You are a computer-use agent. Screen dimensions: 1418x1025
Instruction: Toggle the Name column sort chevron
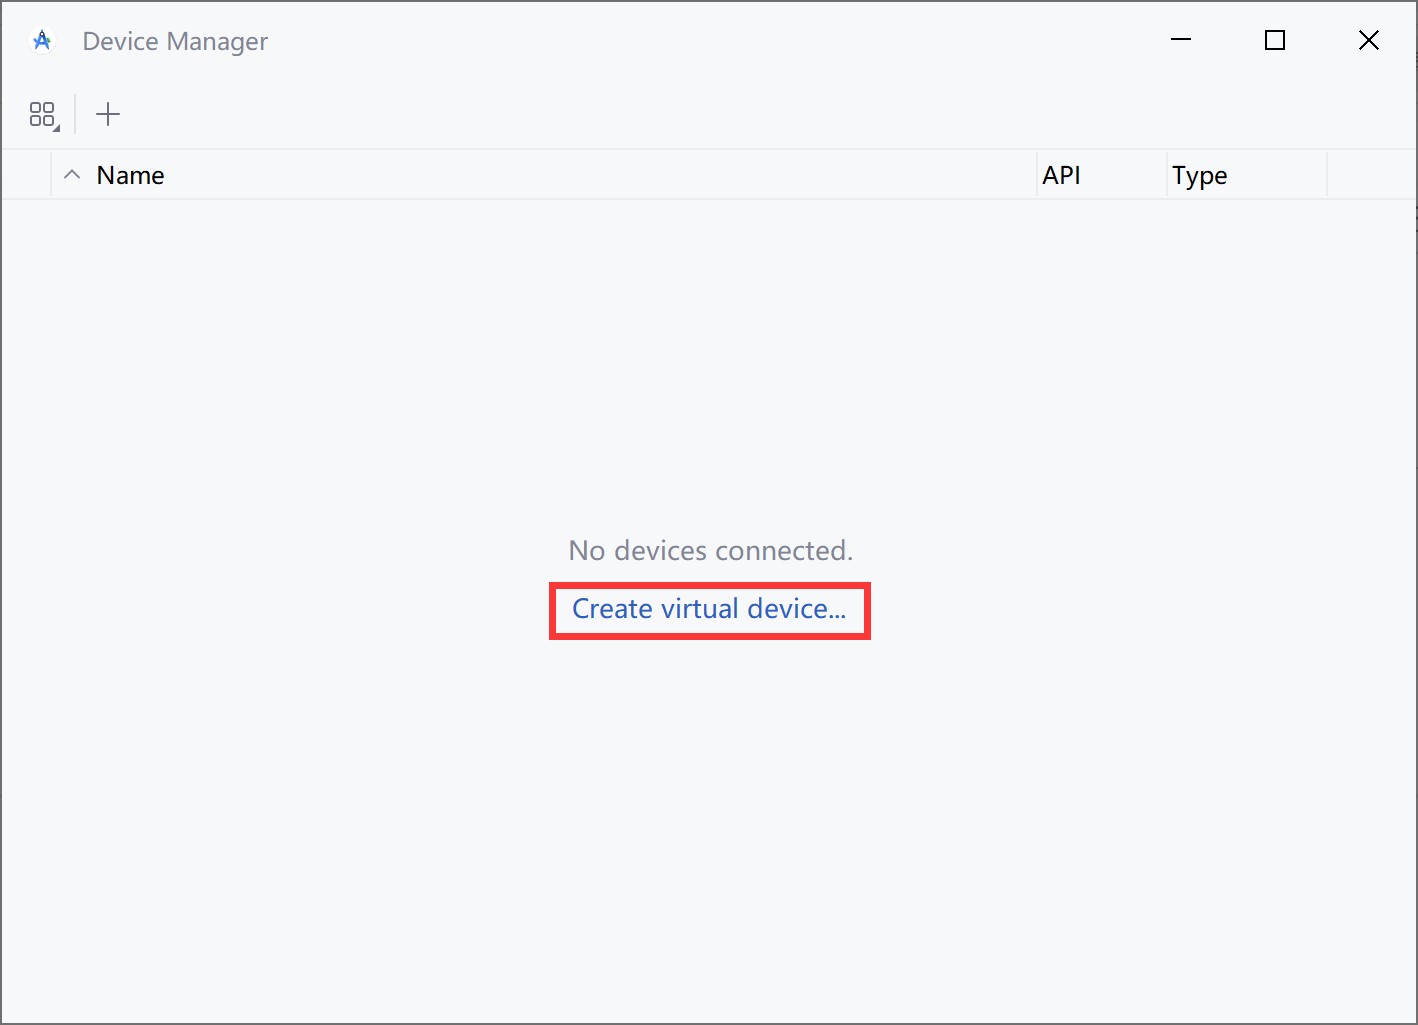(x=71, y=174)
